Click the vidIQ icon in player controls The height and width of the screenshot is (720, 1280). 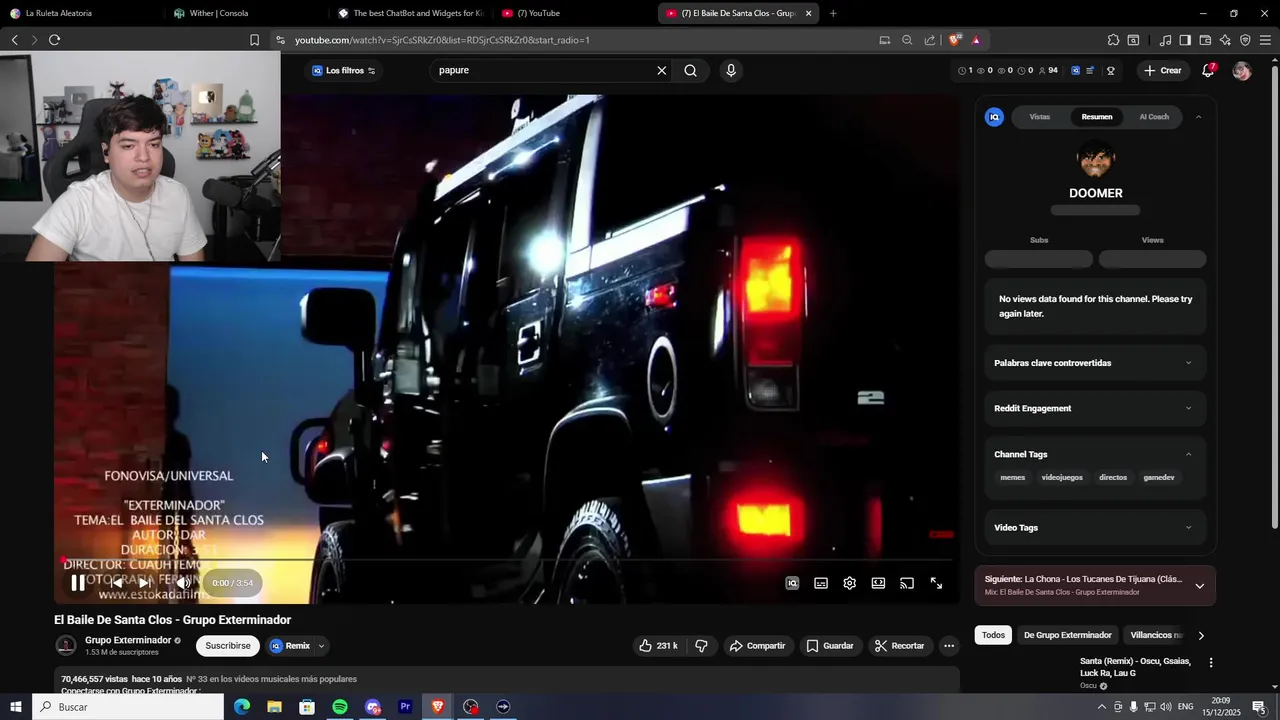[792, 583]
